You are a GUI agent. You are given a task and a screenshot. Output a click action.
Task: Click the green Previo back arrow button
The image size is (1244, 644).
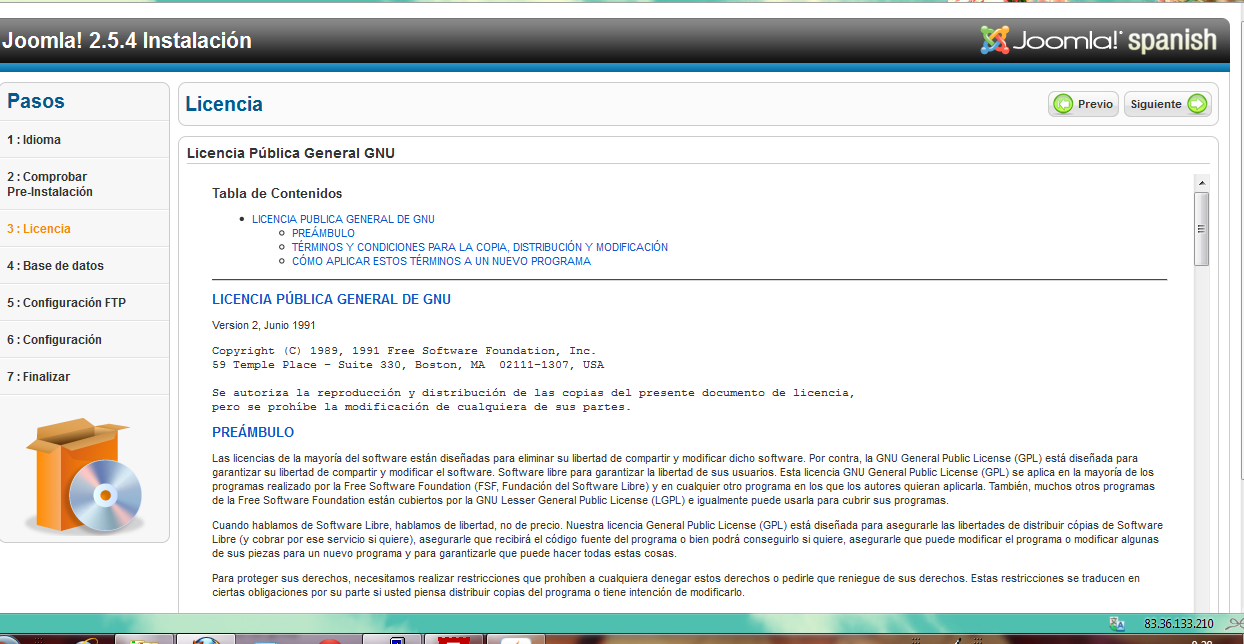(1083, 104)
